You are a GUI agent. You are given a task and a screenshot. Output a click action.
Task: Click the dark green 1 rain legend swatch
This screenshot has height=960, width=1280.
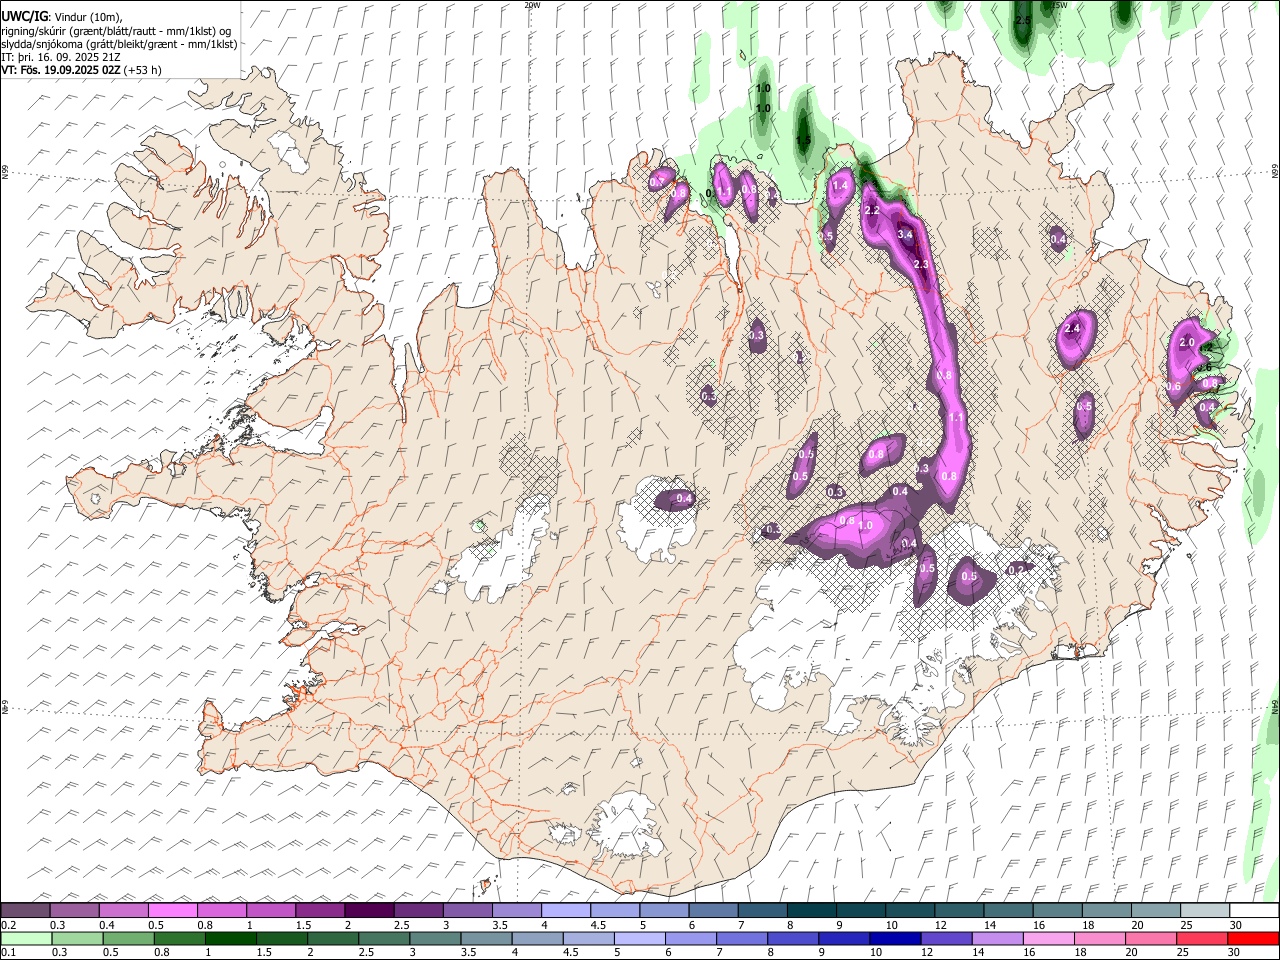pos(230,939)
